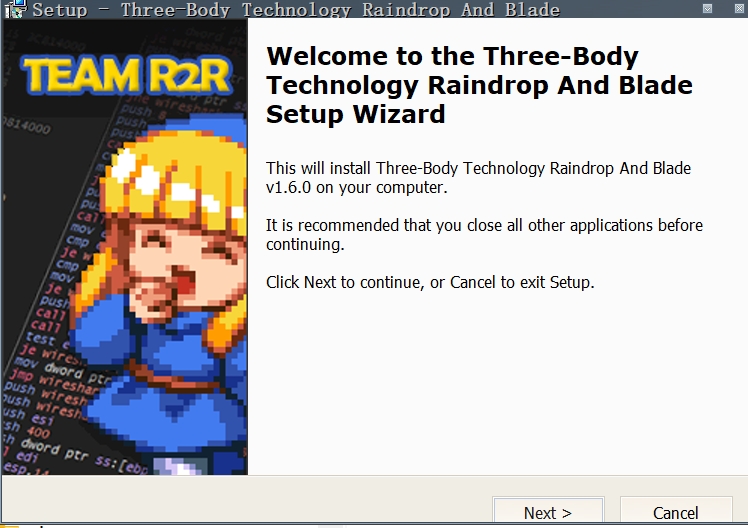Click the TEAM R2R logo
This screenshot has height=528, width=748.
(126, 75)
